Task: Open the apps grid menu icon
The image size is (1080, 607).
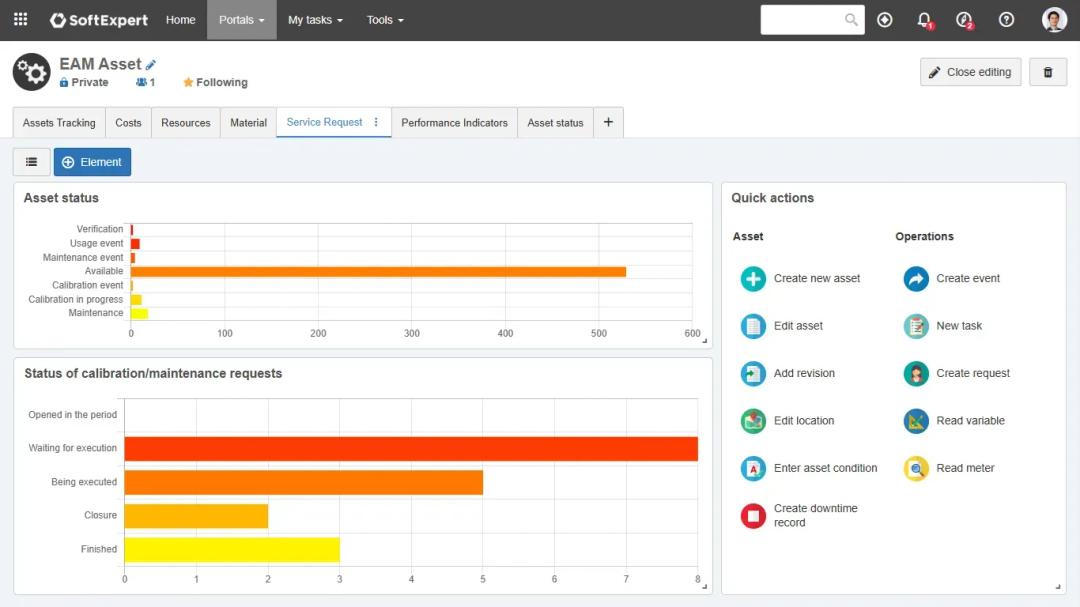Action: [x=20, y=20]
